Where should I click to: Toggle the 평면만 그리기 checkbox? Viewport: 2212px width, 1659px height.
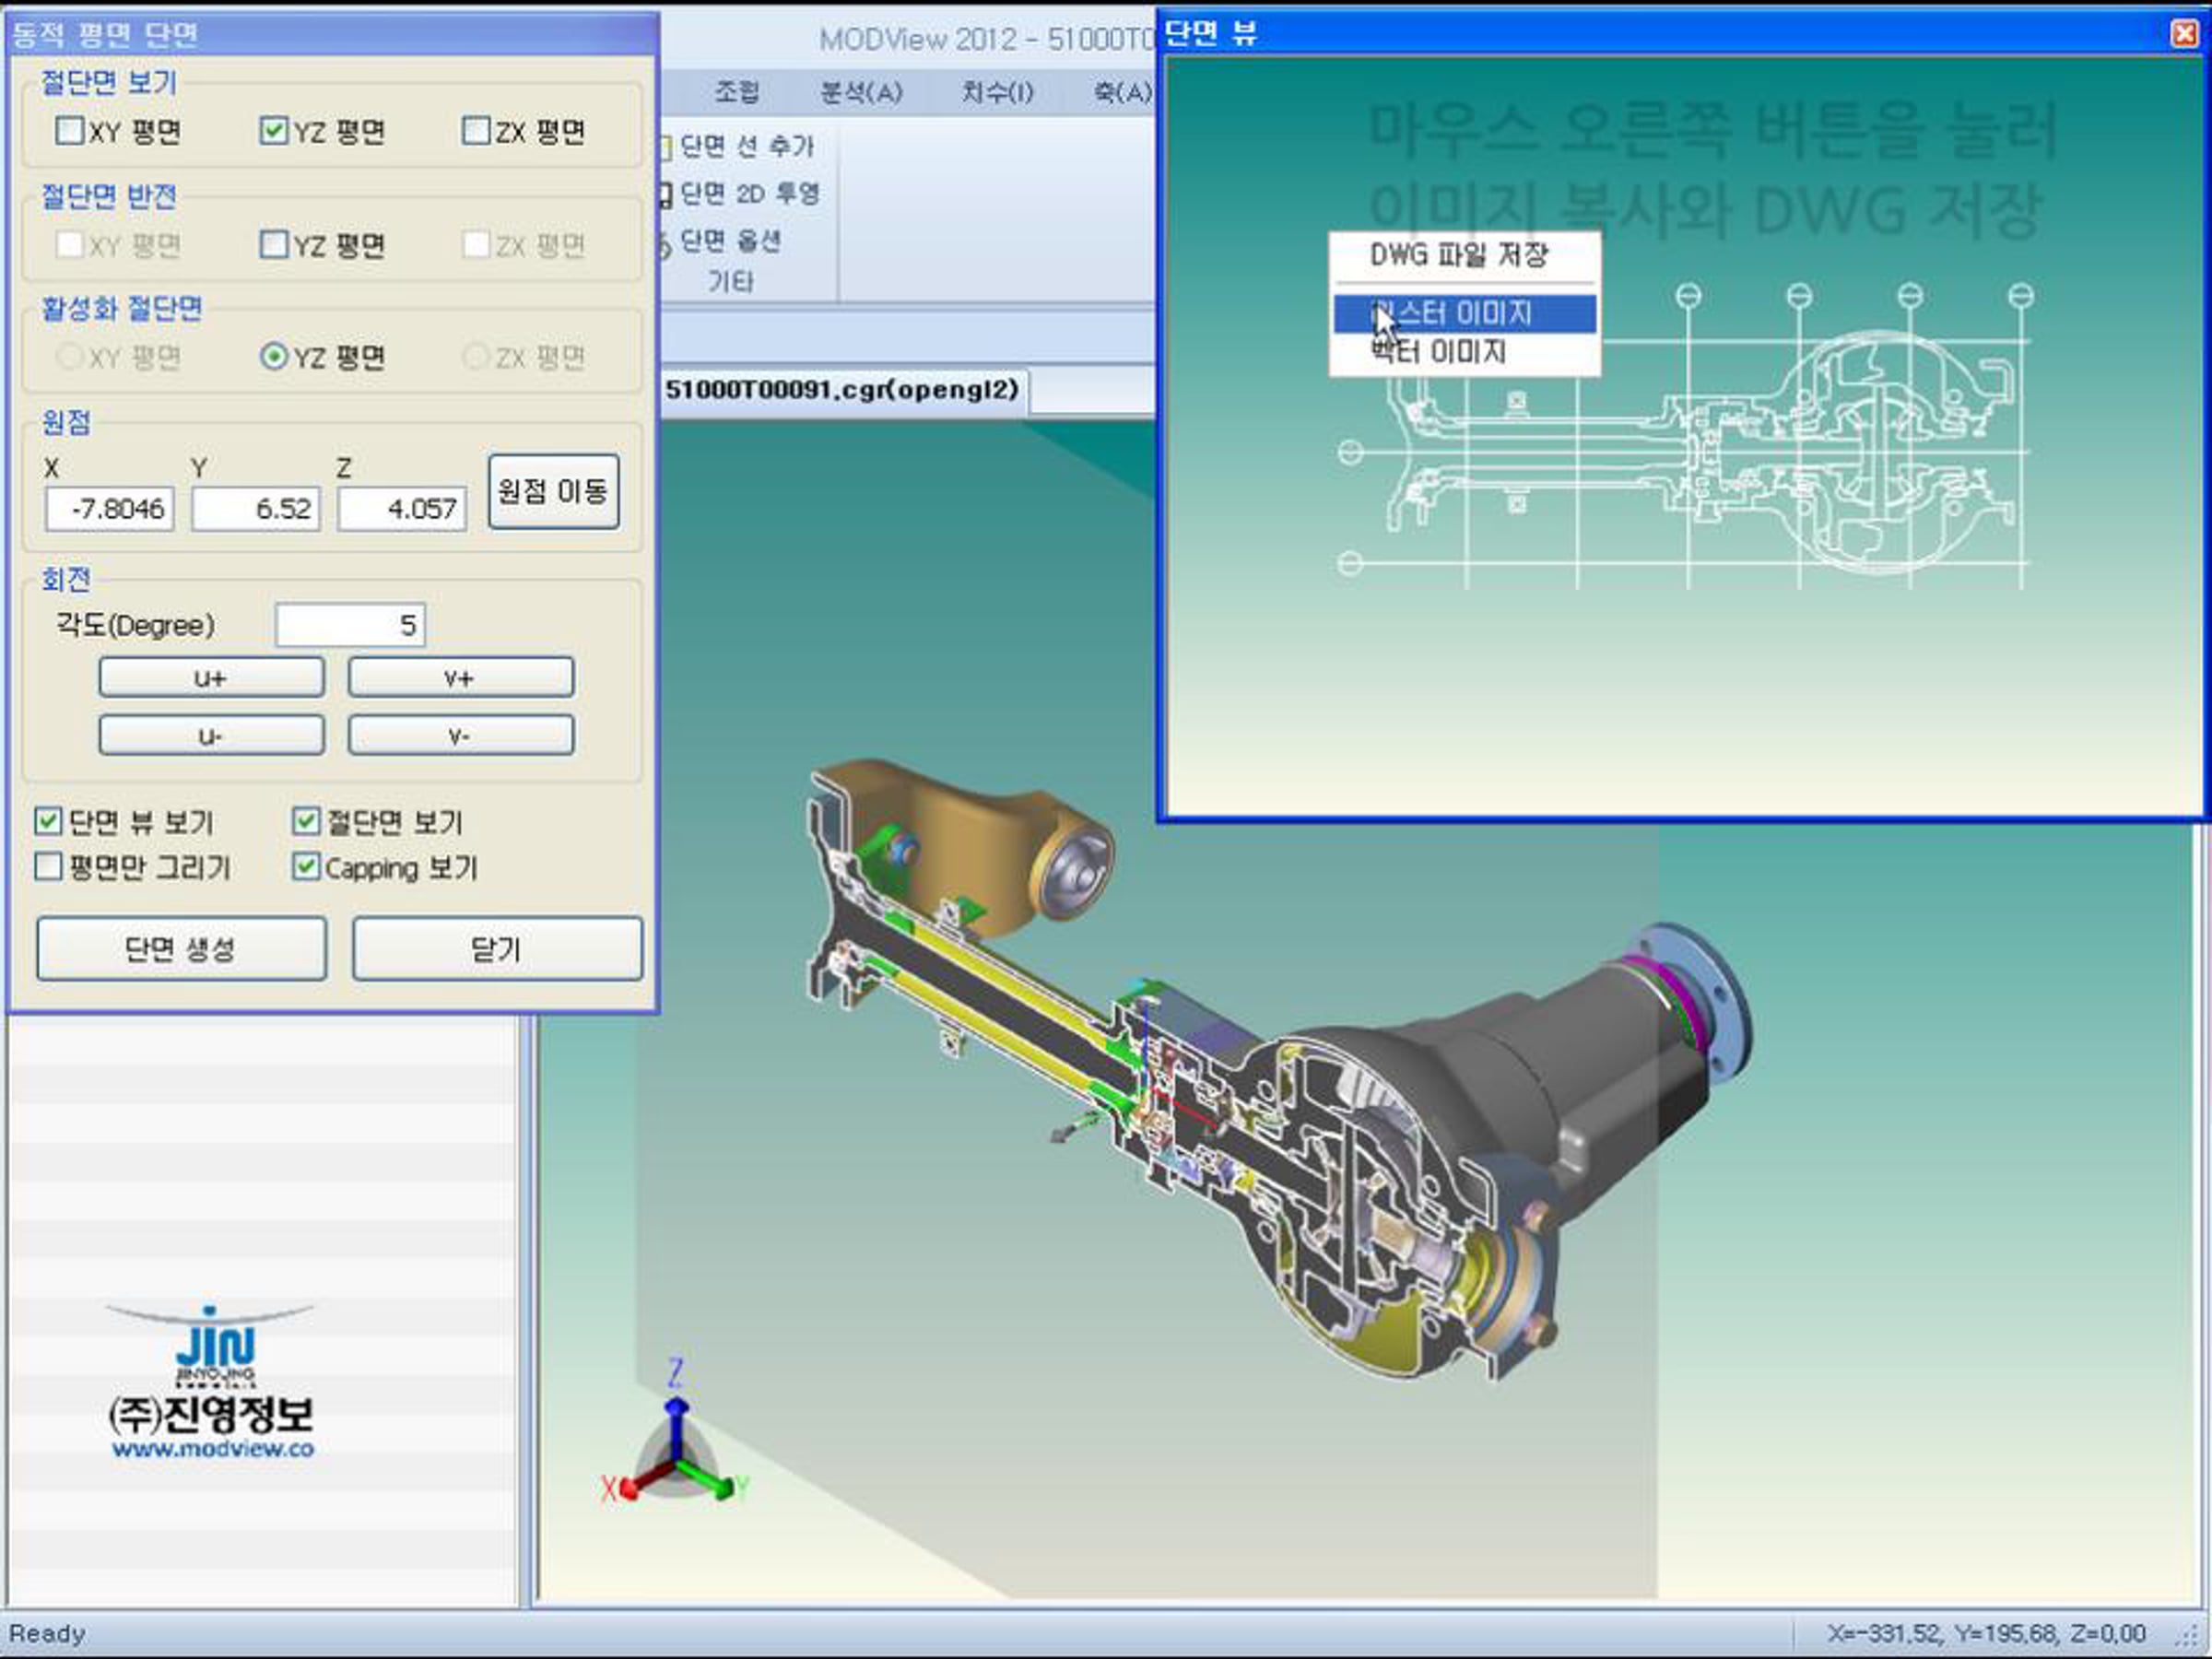tap(48, 866)
